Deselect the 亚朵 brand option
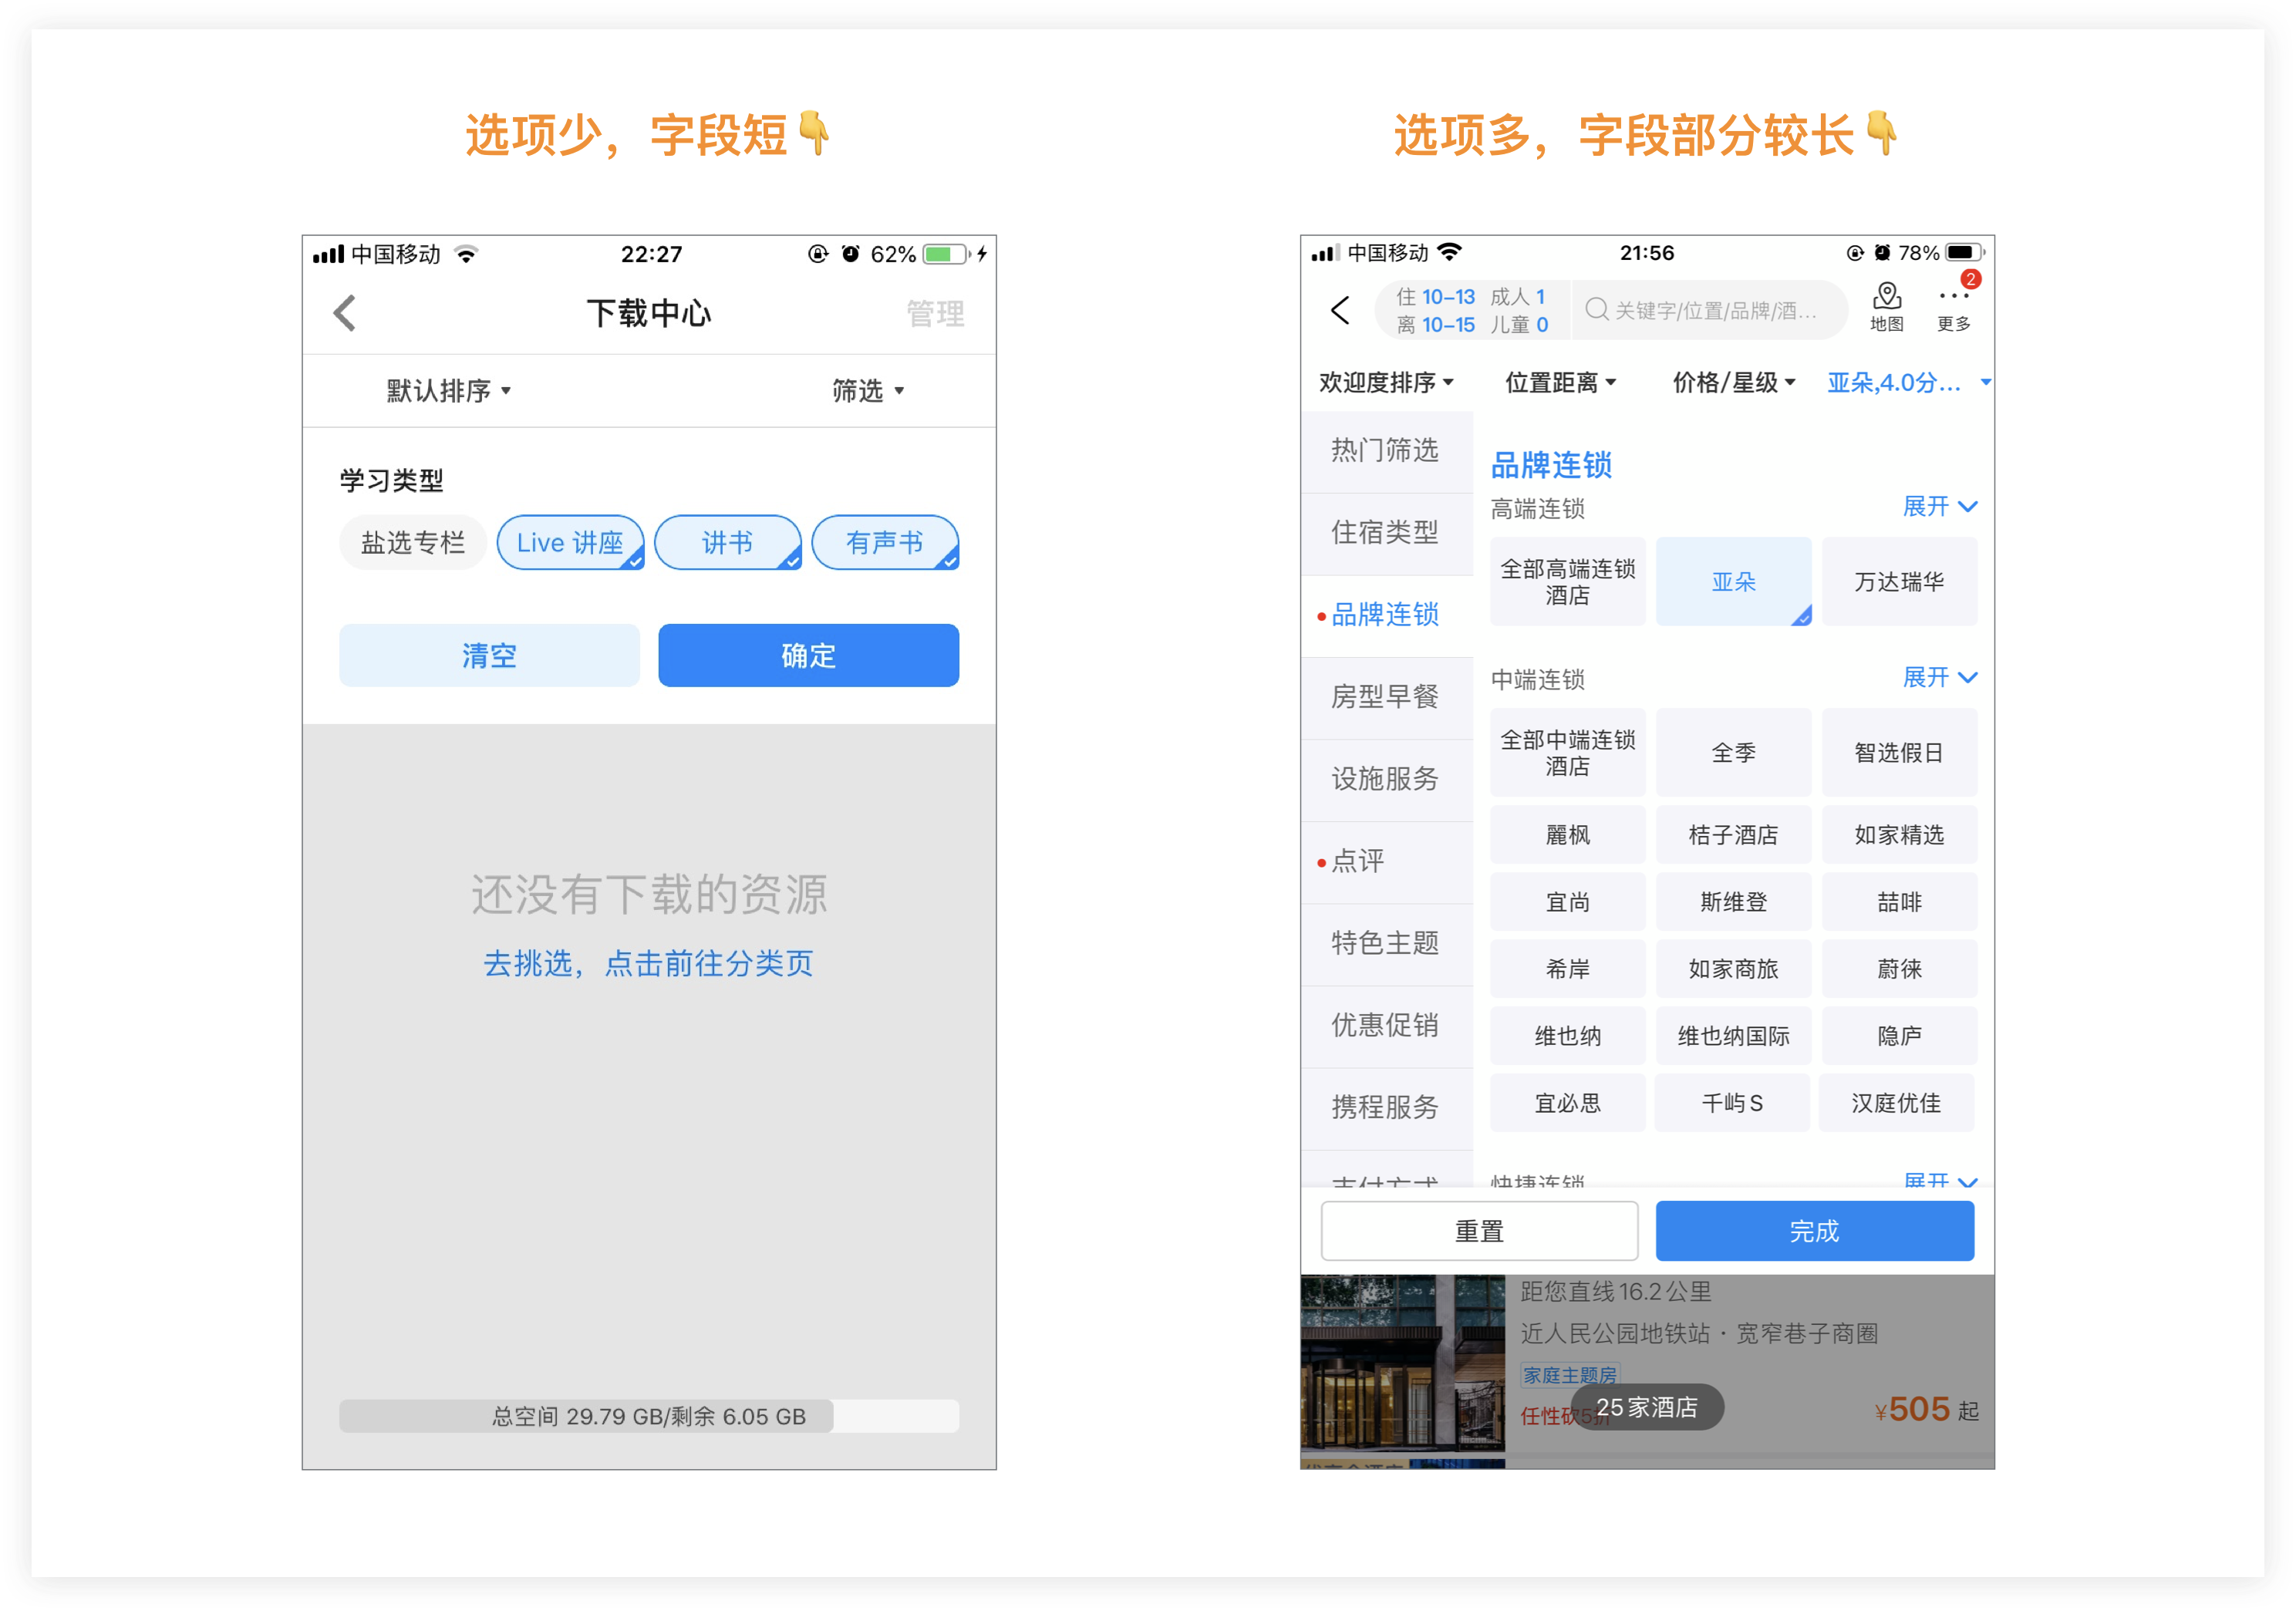2296x1611 pixels. coord(1732,581)
